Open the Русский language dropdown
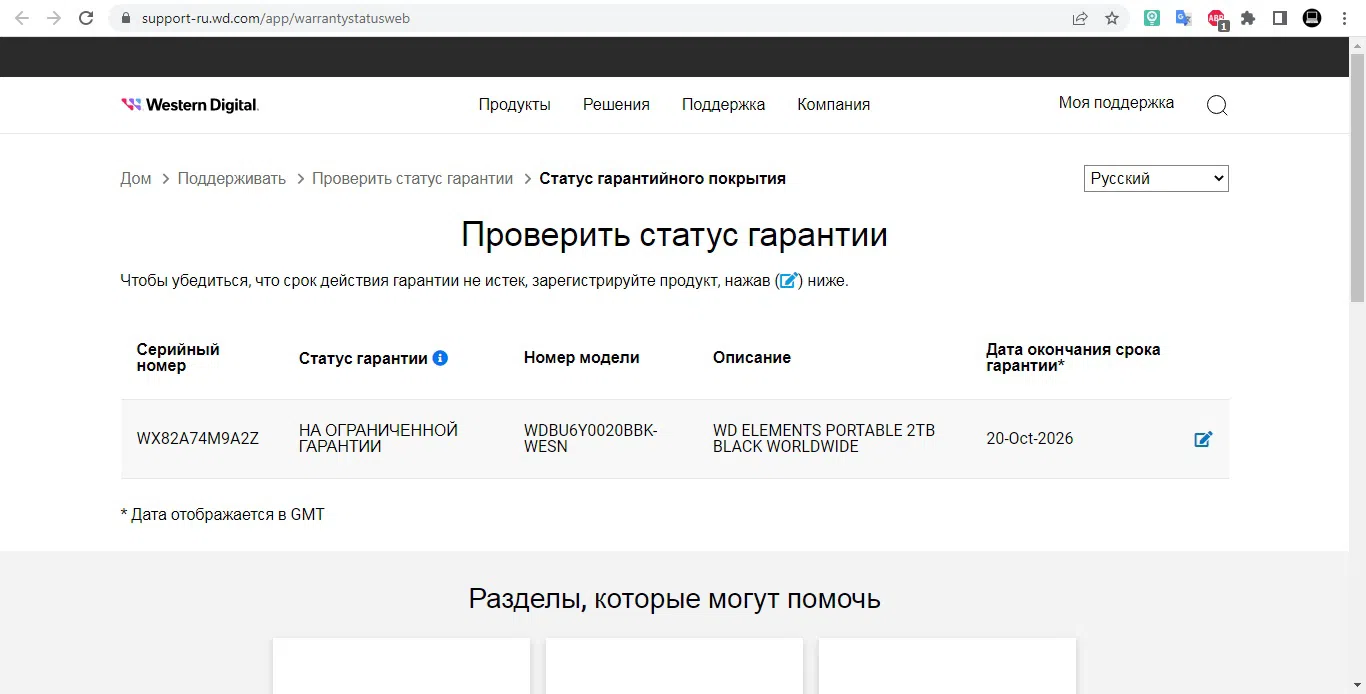The image size is (1366, 694). (1156, 178)
